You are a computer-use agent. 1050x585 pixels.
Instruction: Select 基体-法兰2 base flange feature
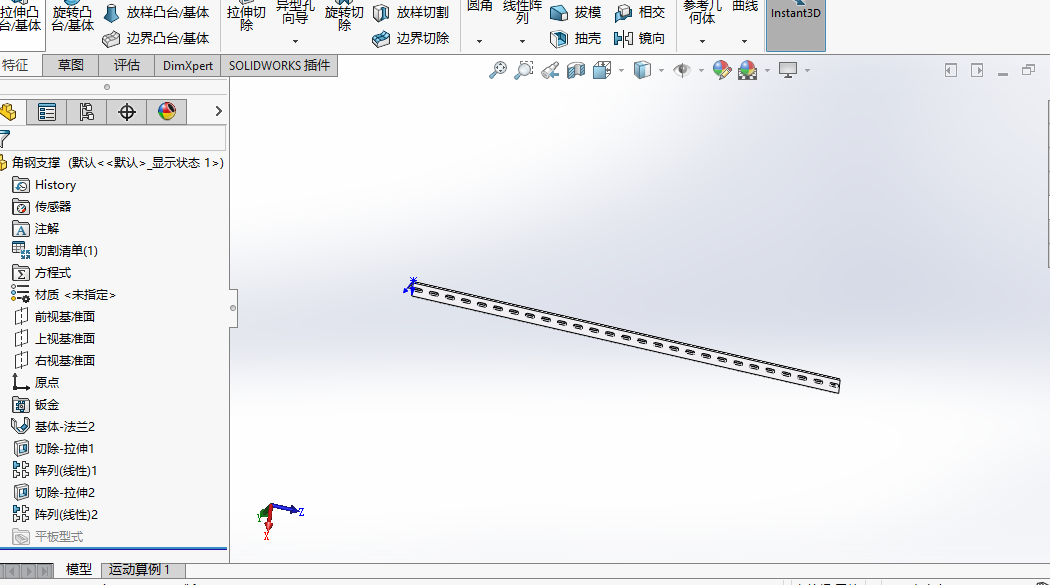click(x=54, y=426)
